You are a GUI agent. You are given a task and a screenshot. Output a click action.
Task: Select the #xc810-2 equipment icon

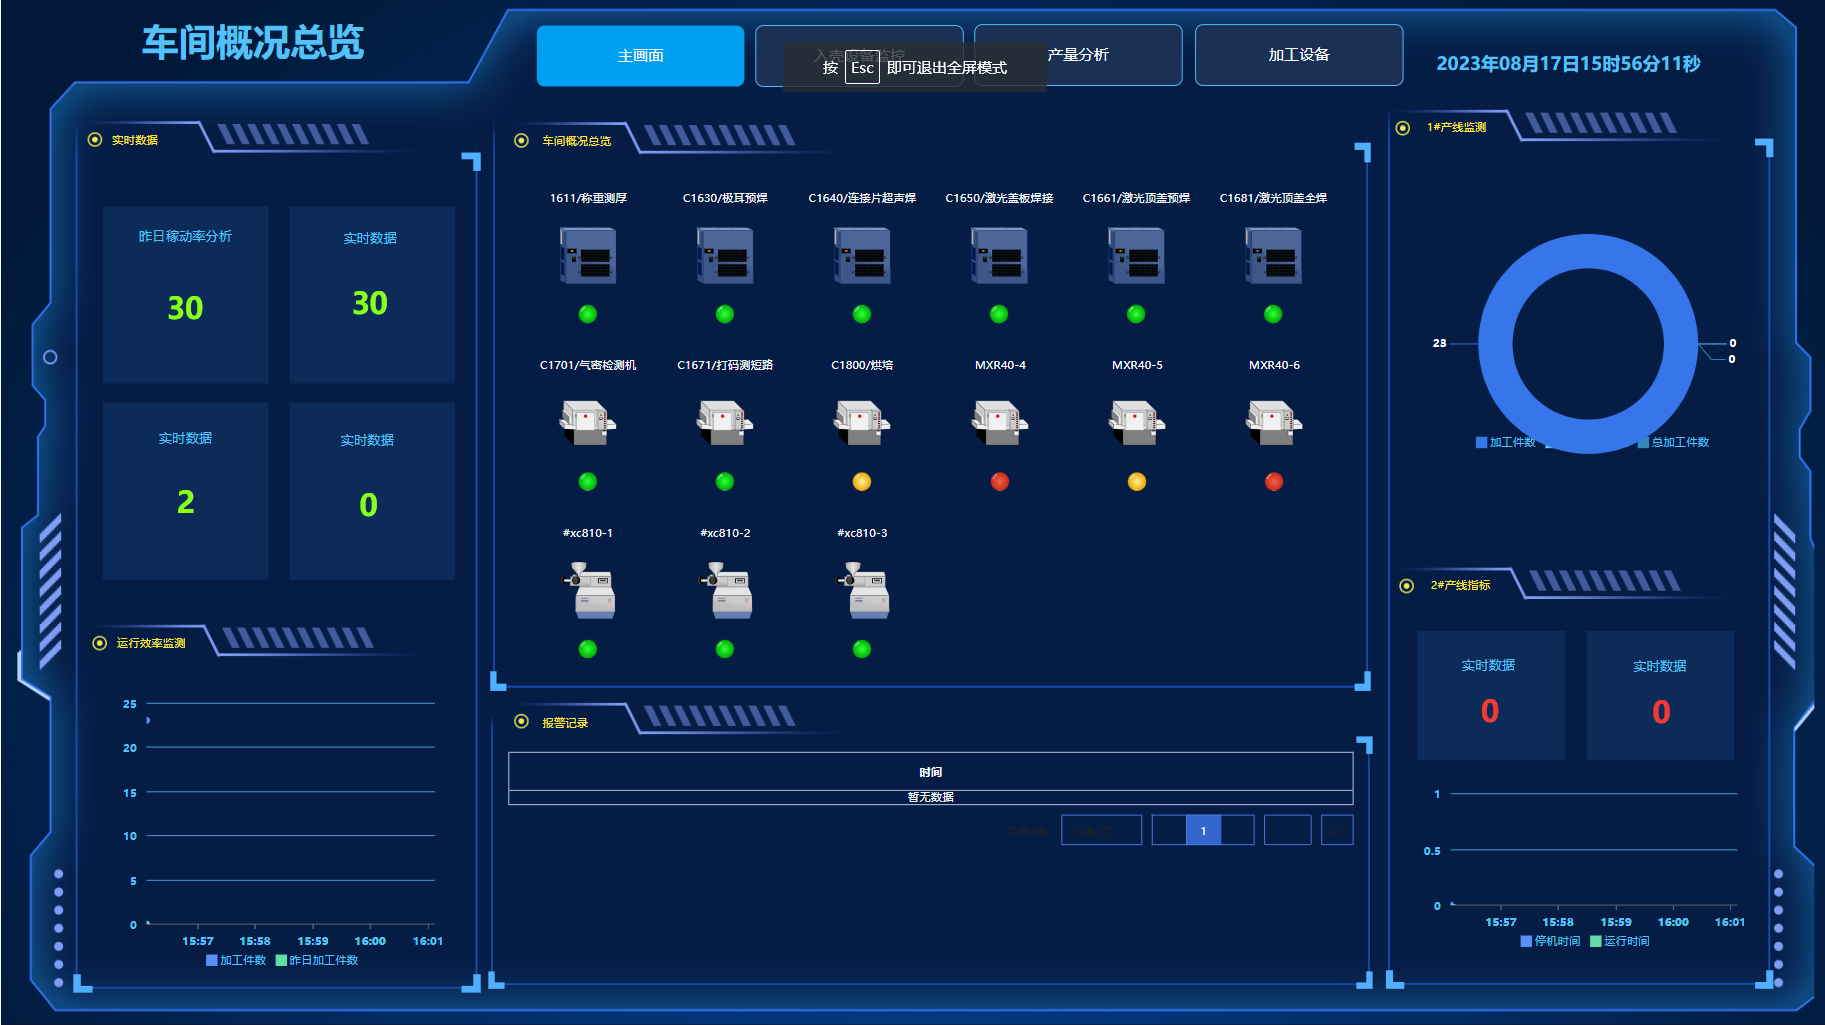(725, 590)
